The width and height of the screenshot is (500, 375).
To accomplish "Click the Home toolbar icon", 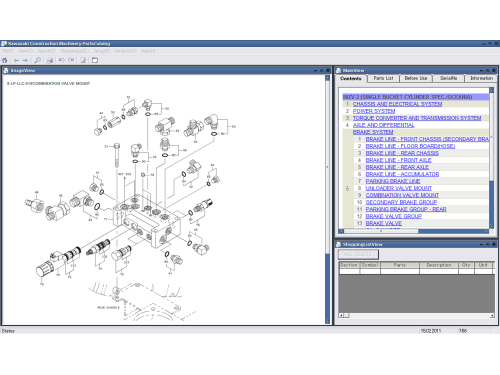I will [x=4, y=60].
